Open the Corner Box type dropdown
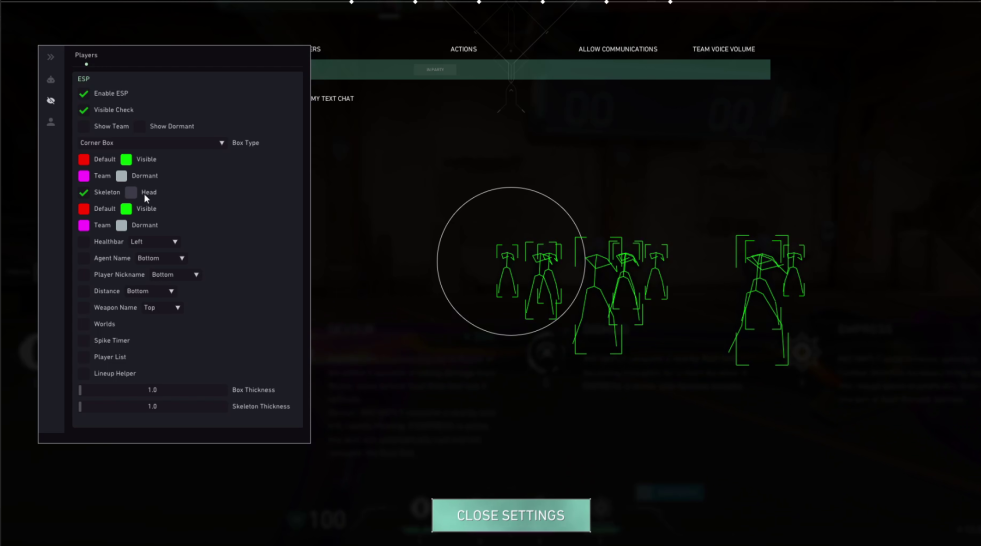This screenshot has height=546, width=981. point(152,143)
